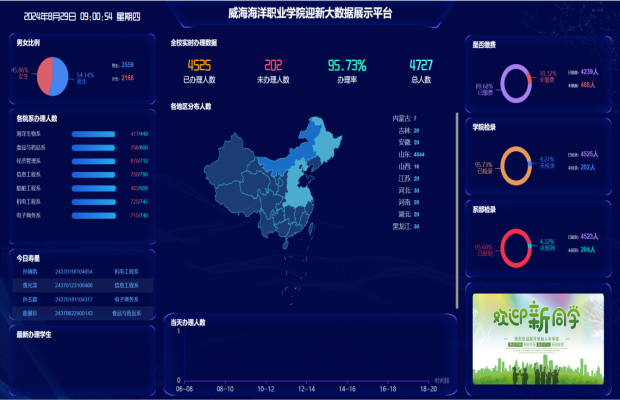Click the vertical scrollbar beside the region list
Viewport: 620px width, 400px height.
pos(456,200)
